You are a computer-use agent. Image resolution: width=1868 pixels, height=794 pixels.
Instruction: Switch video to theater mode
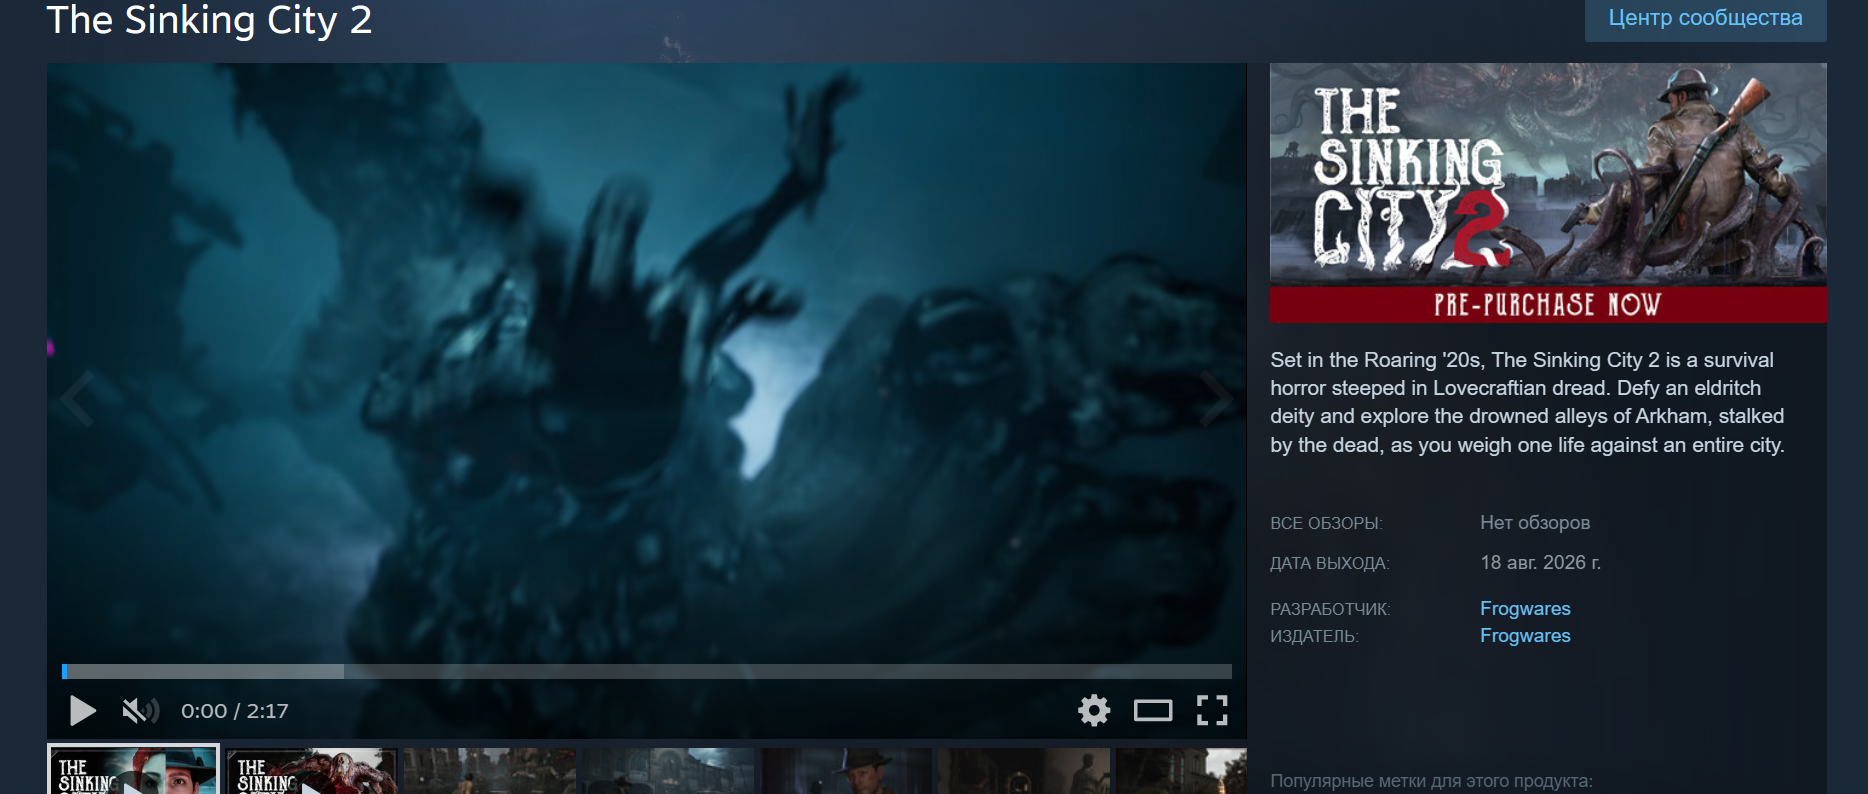click(1152, 711)
